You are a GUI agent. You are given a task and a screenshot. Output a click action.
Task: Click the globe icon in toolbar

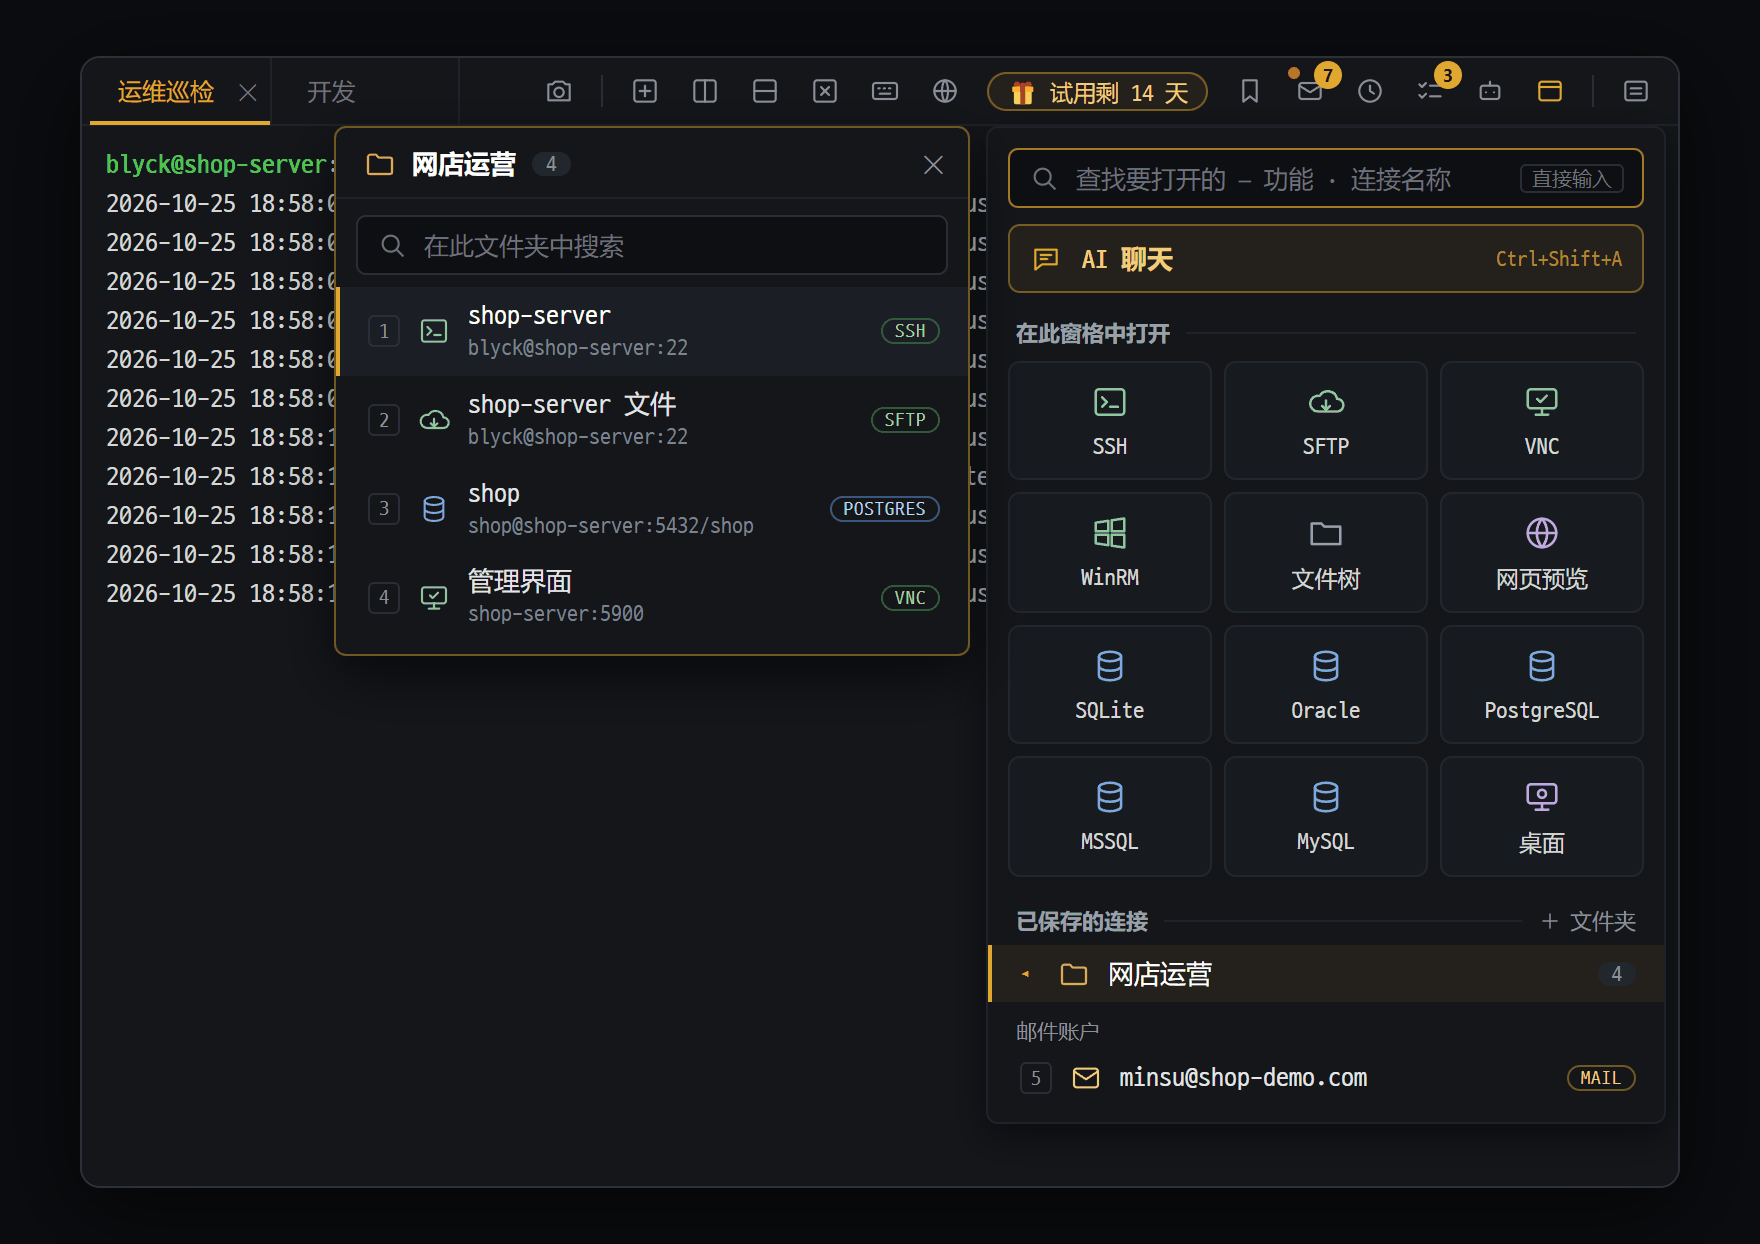tap(945, 92)
